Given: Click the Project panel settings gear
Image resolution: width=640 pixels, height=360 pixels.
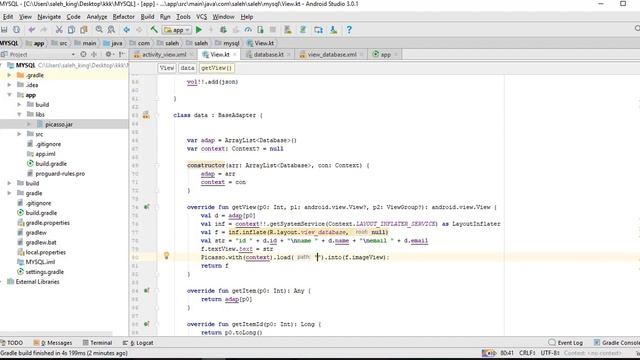Looking at the screenshot, I should (108, 54).
